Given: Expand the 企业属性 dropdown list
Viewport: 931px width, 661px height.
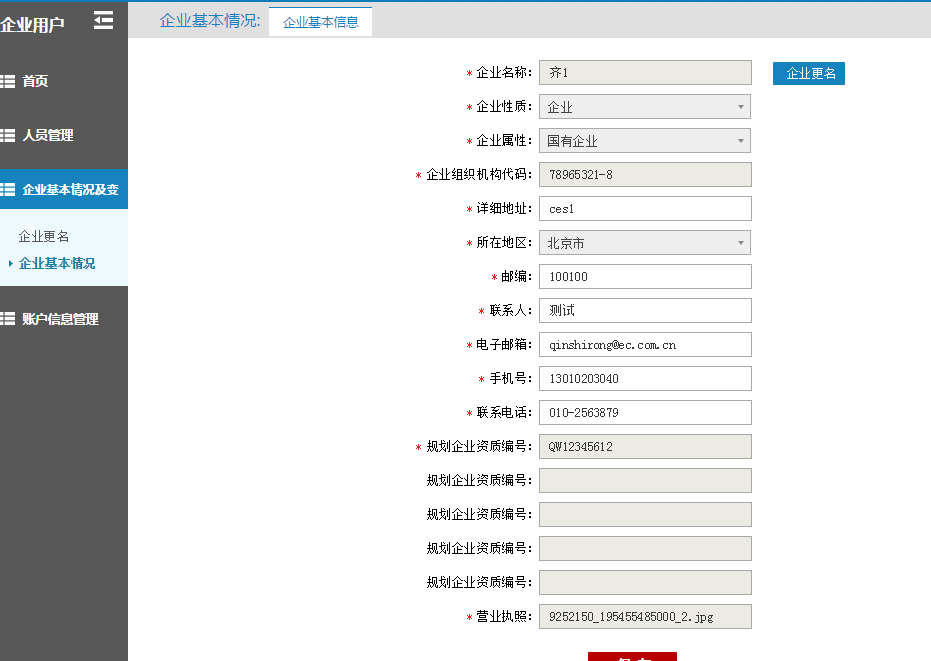Looking at the screenshot, I should pos(644,141).
